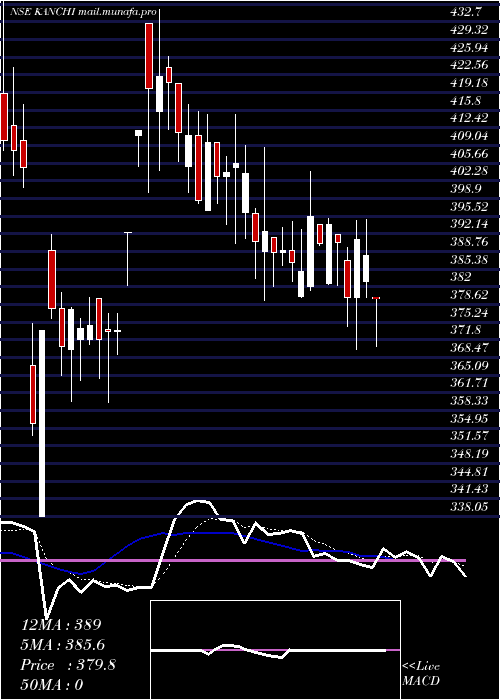Viewport: 500px width, 700px height.
Task: Click the horizontal pink baseline in indicator panel
Action: coord(233,560)
